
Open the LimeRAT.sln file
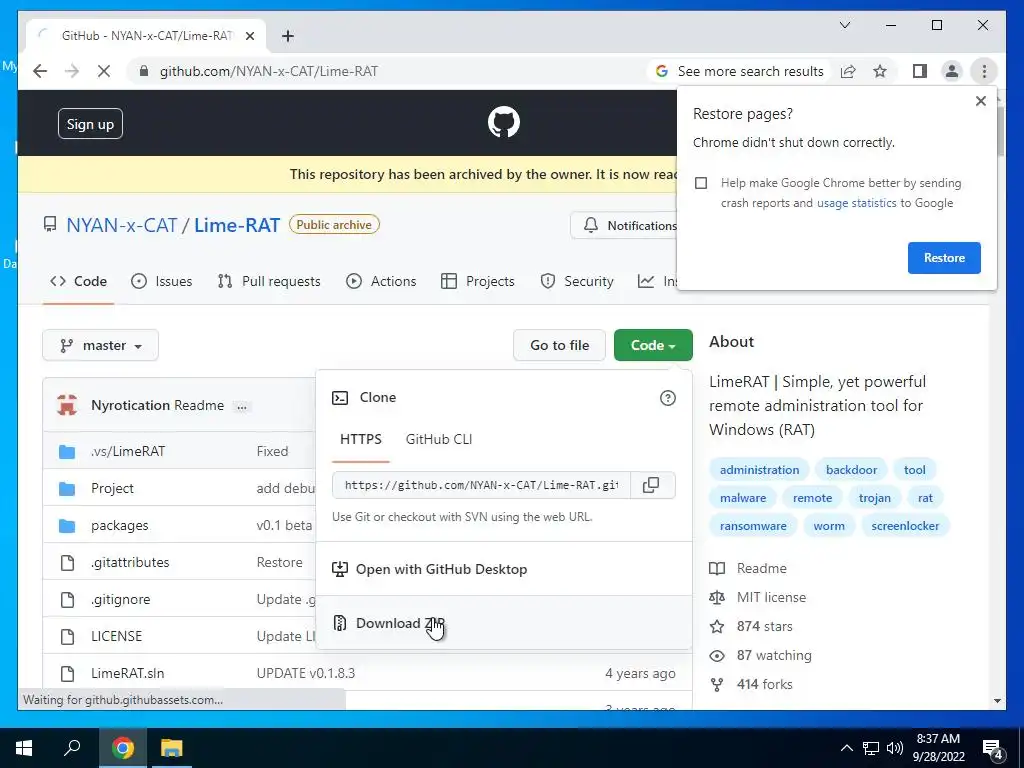coord(127,673)
